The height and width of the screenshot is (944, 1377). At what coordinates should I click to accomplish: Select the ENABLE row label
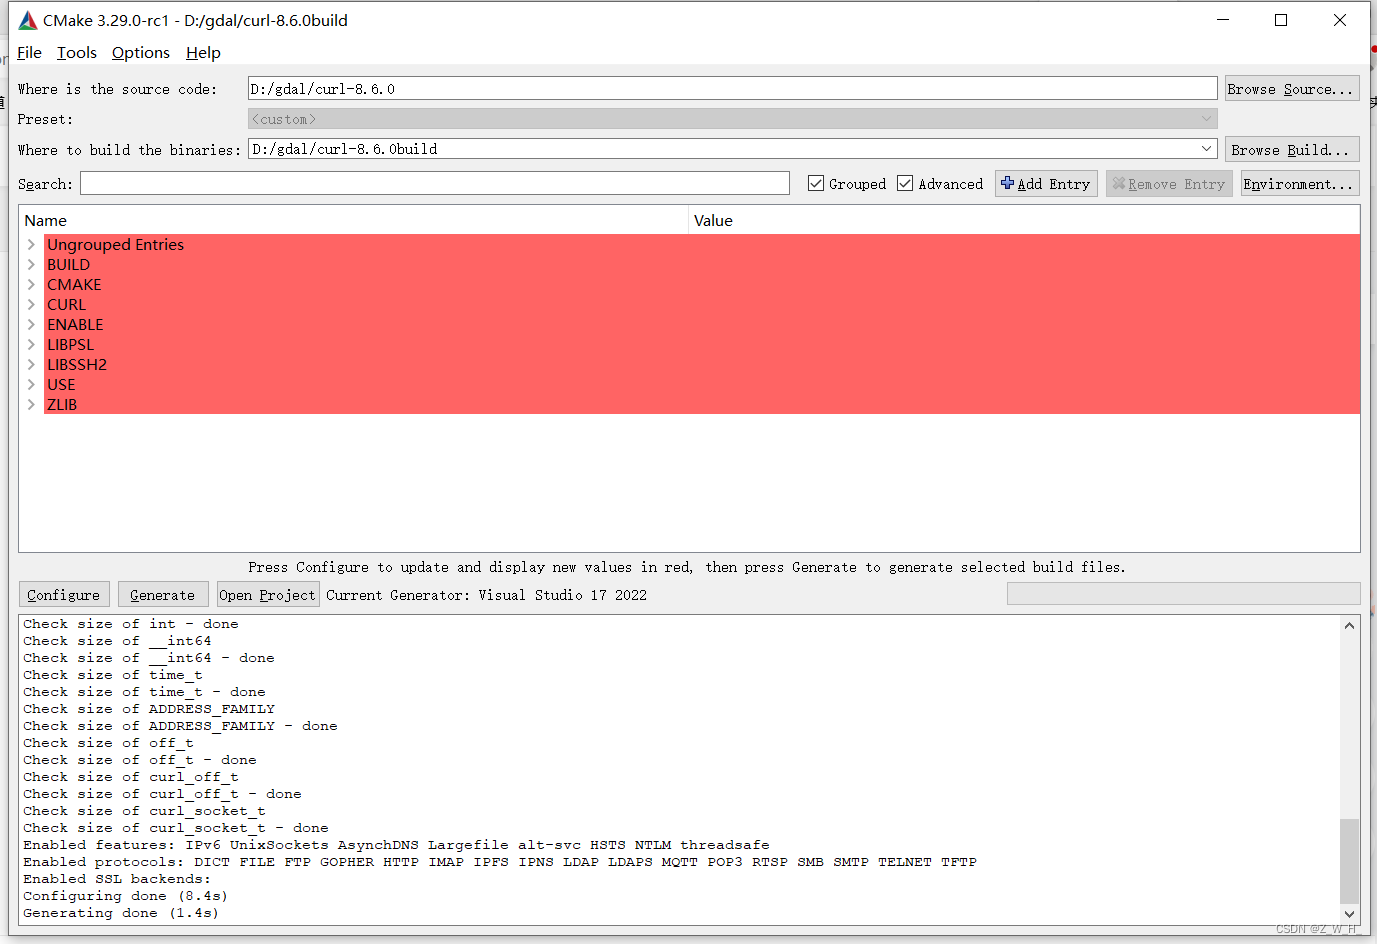75,324
